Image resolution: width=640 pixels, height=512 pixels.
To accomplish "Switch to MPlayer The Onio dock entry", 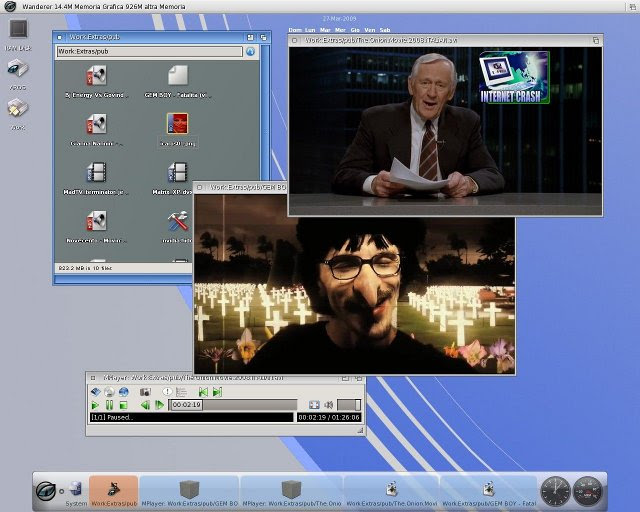I will pos(291,492).
